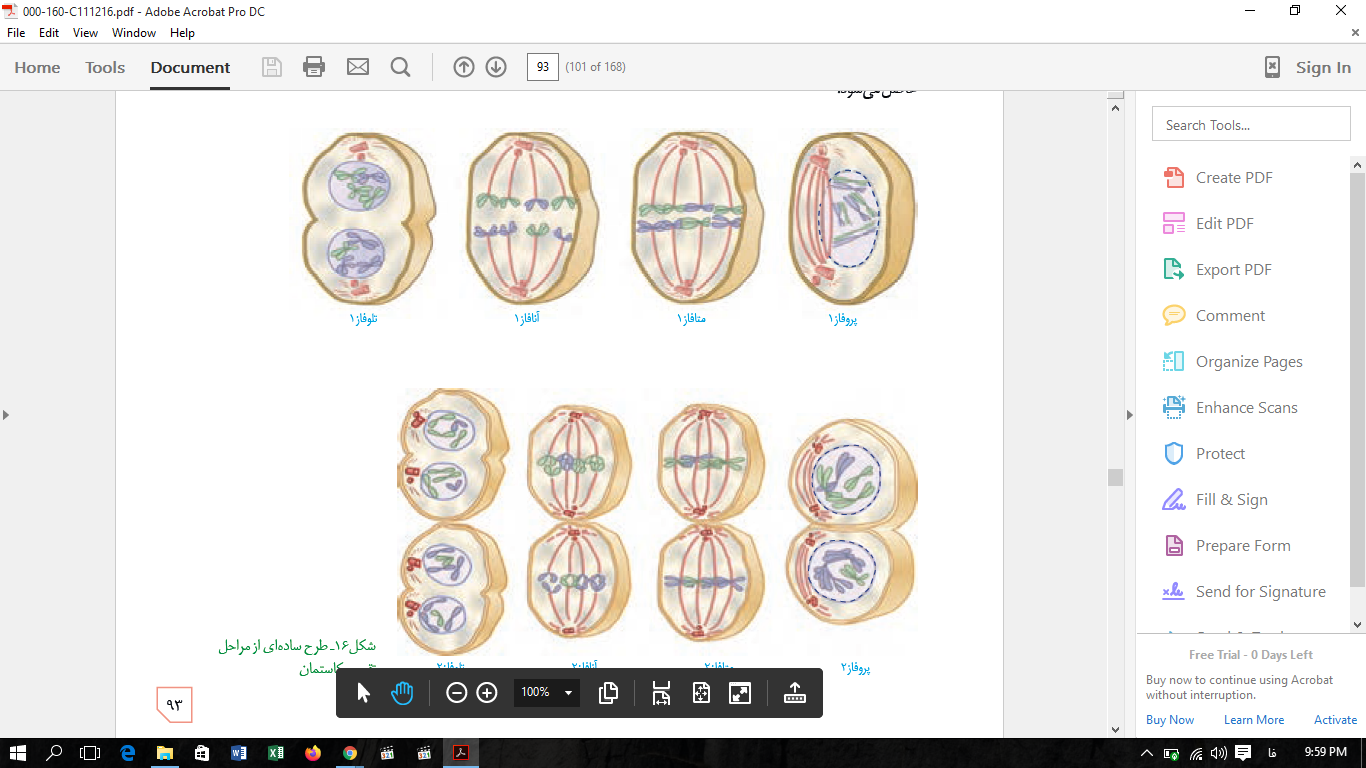The image size is (1366, 768).
Task: Enter full screen mode icon
Action: tap(740, 692)
